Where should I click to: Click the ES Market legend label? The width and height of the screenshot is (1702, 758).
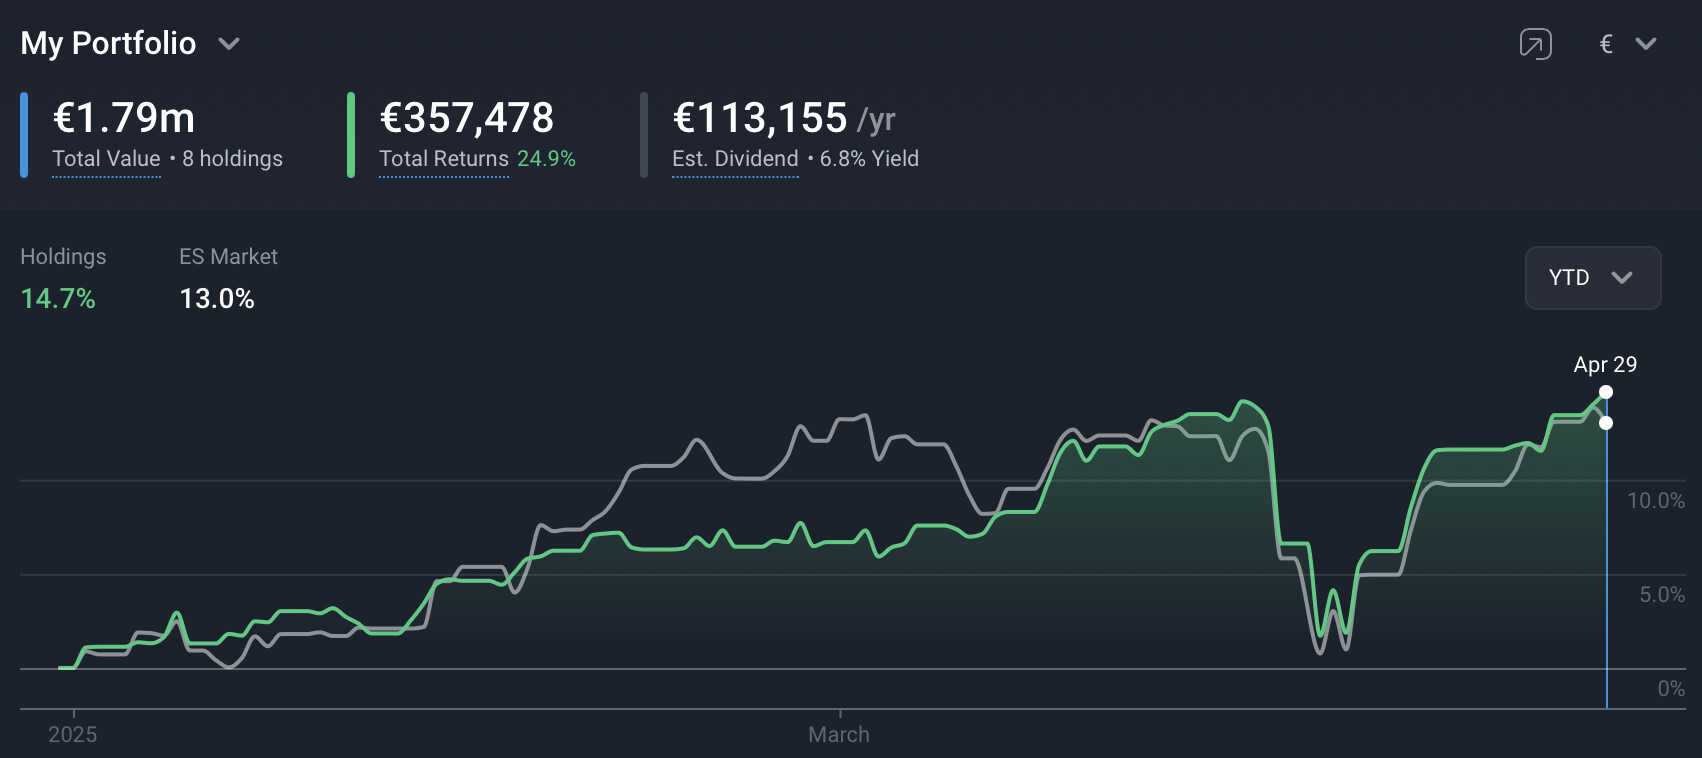tap(228, 257)
